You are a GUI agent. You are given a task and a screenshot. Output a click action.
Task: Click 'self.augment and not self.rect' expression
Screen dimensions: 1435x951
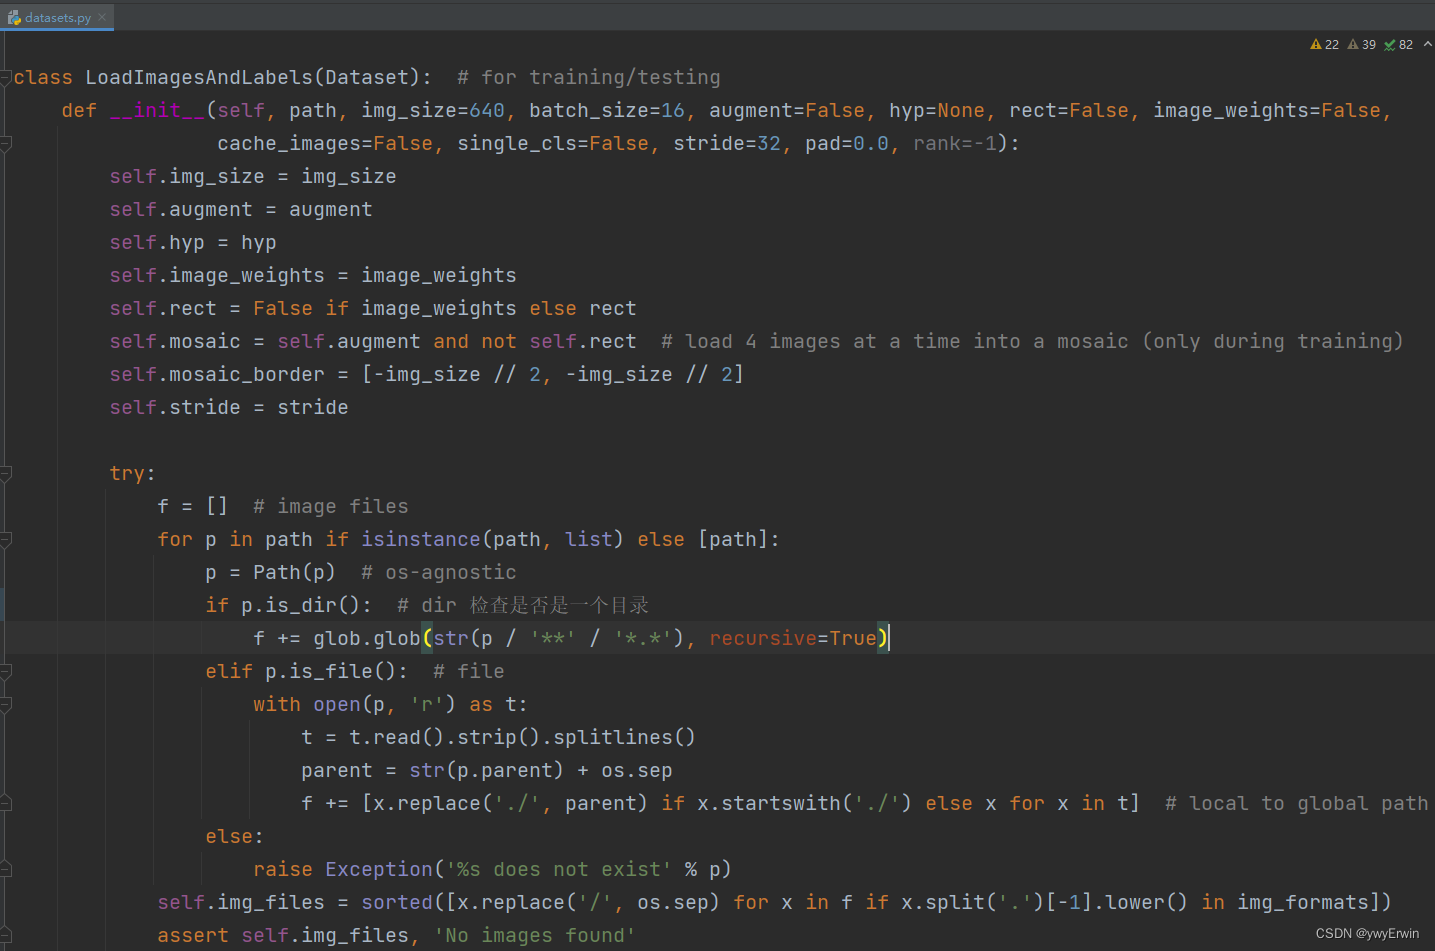[457, 342]
